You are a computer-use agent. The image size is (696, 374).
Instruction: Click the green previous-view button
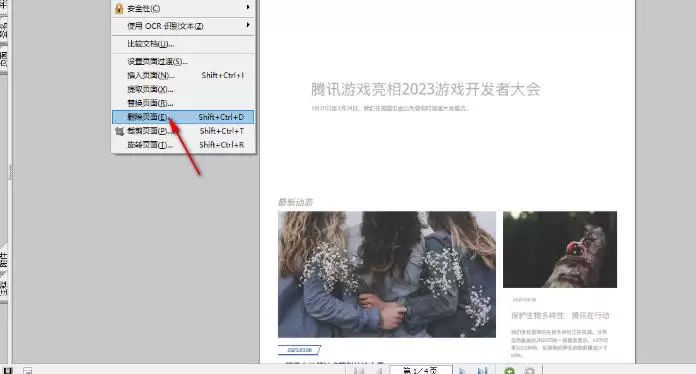(x=510, y=370)
